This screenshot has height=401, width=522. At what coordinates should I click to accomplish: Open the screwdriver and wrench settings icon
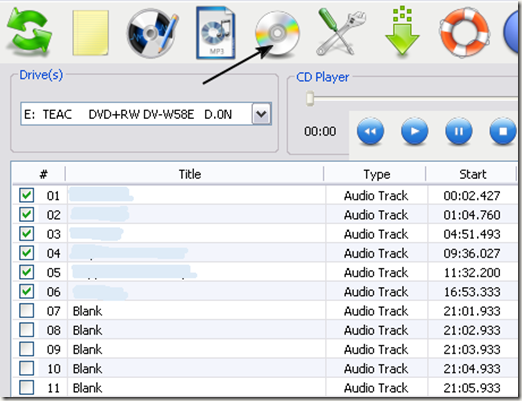pyautogui.click(x=340, y=32)
